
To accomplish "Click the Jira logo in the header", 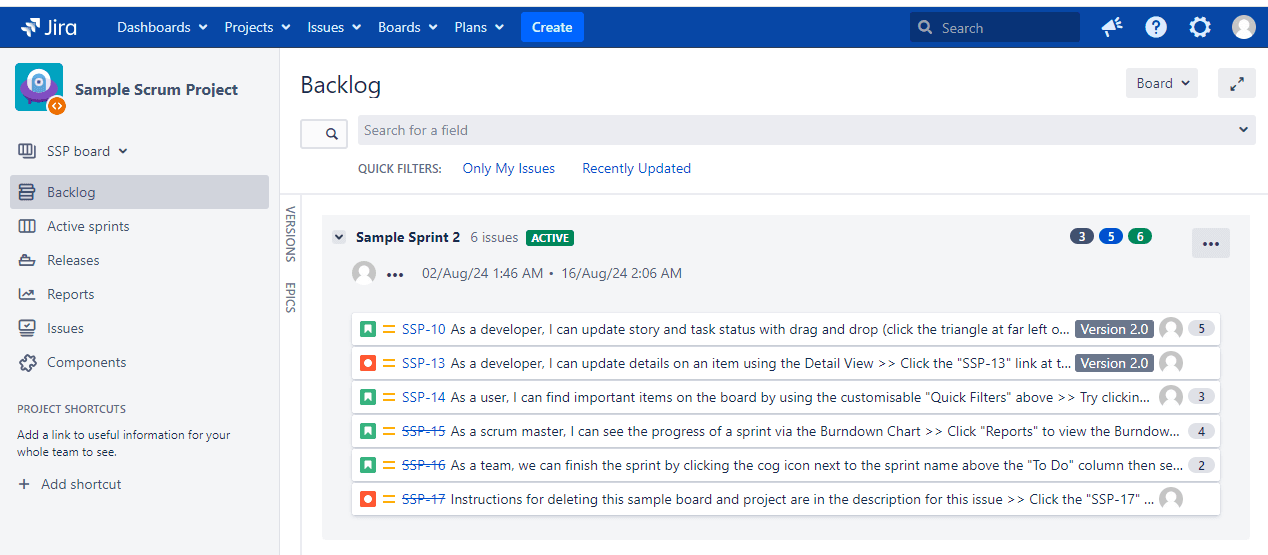I will pyautogui.click(x=49, y=28).
